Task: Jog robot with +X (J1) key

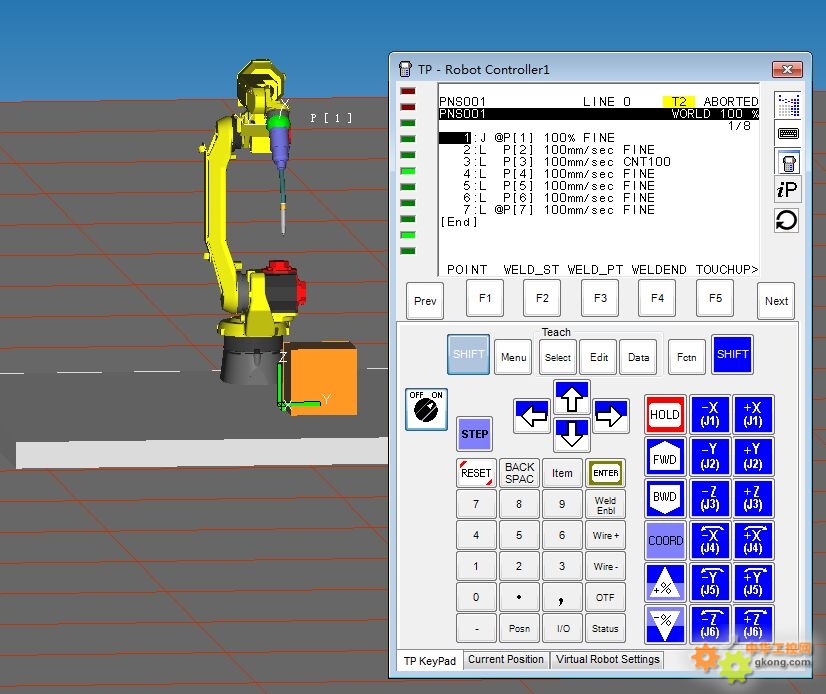Action: point(753,414)
